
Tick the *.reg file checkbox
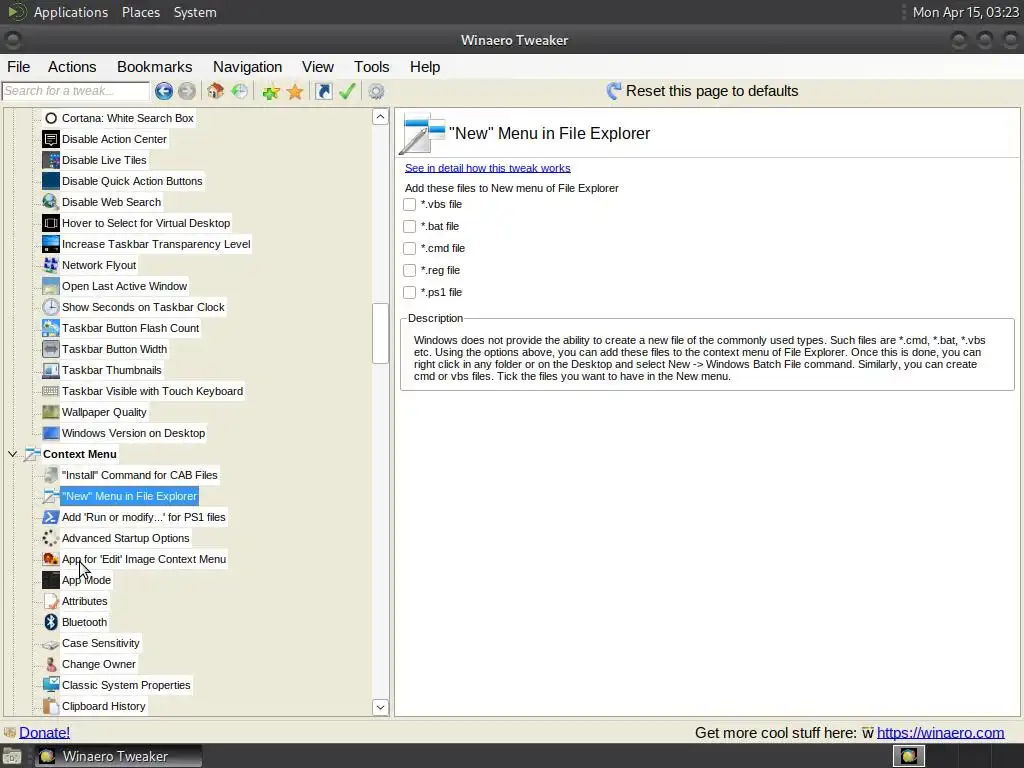(x=409, y=270)
